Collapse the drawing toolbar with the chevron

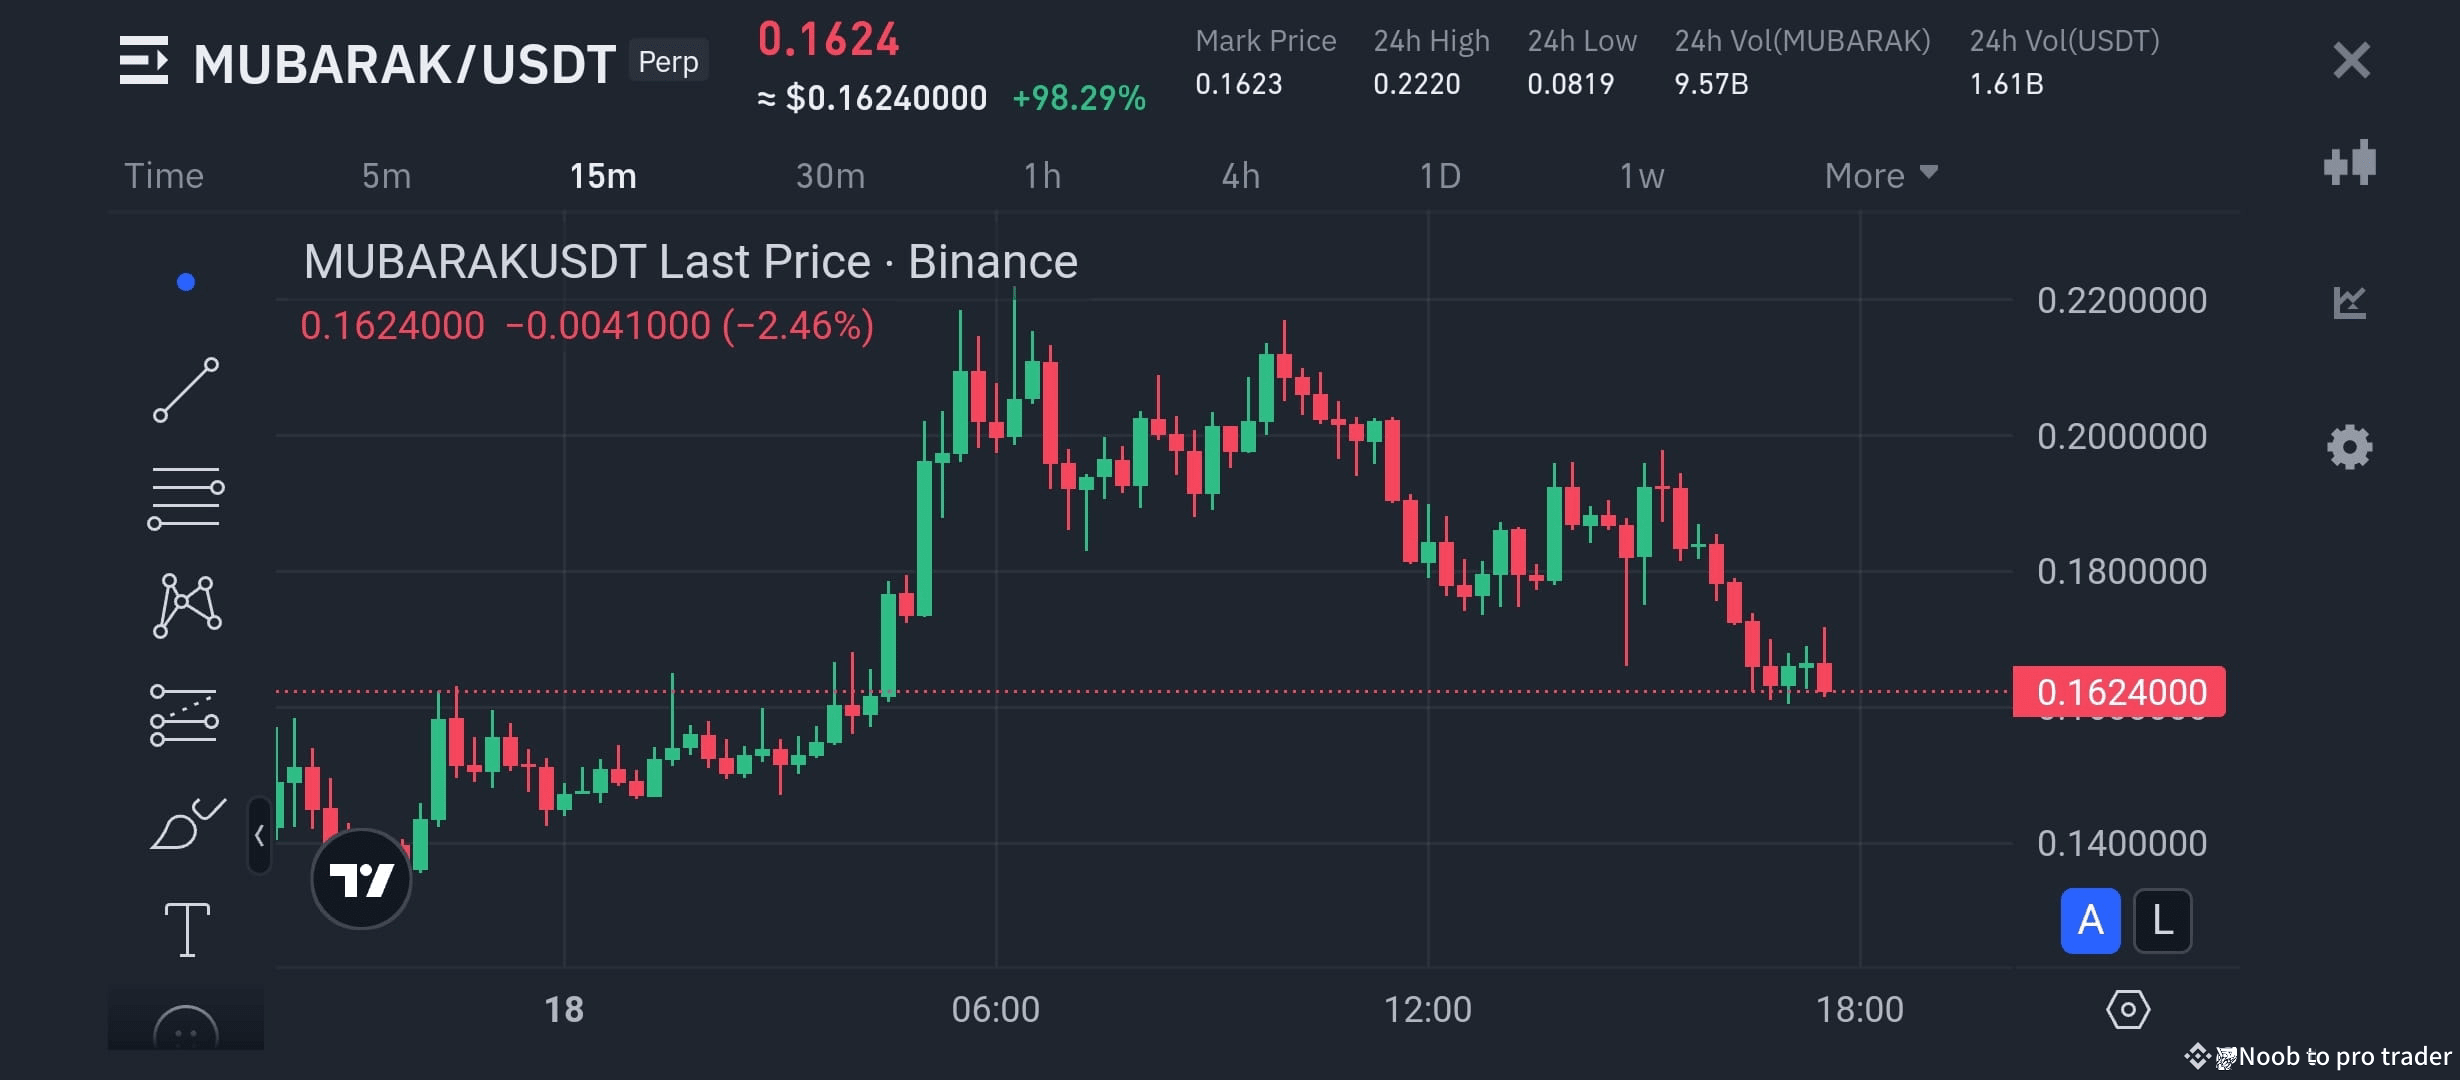pyautogui.click(x=258, y=833)
